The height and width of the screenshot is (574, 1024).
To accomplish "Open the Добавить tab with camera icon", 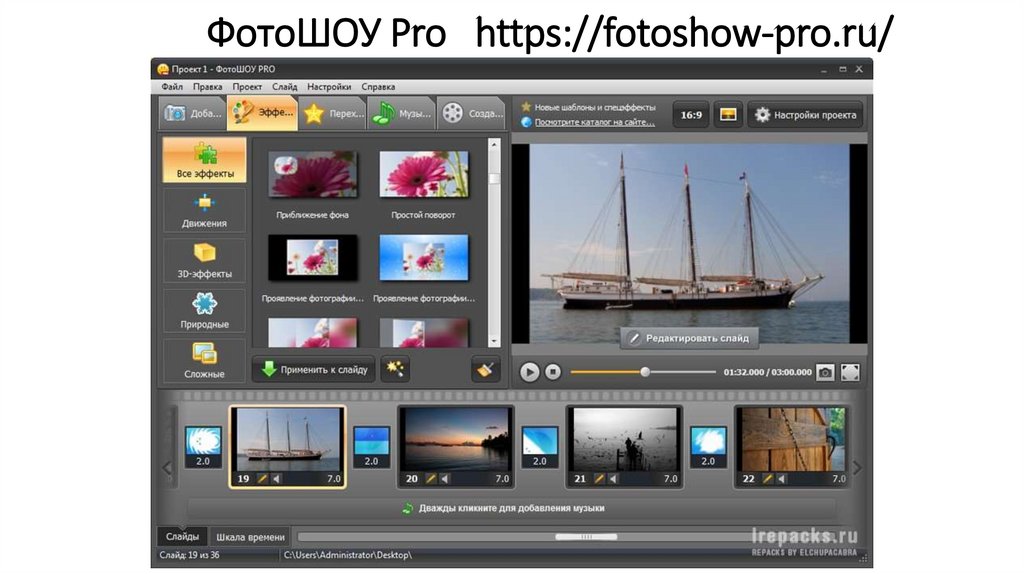I will tap(192, 113).
